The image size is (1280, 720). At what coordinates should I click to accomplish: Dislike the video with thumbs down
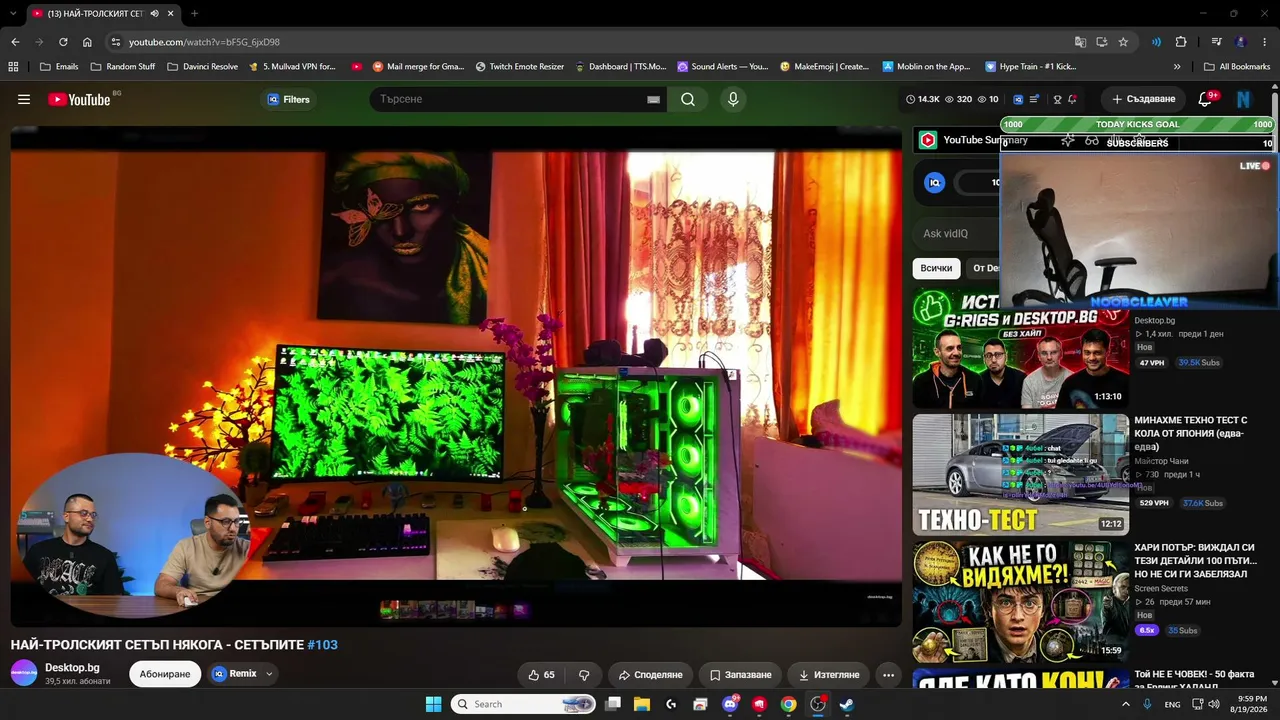[x=584, y=675]
